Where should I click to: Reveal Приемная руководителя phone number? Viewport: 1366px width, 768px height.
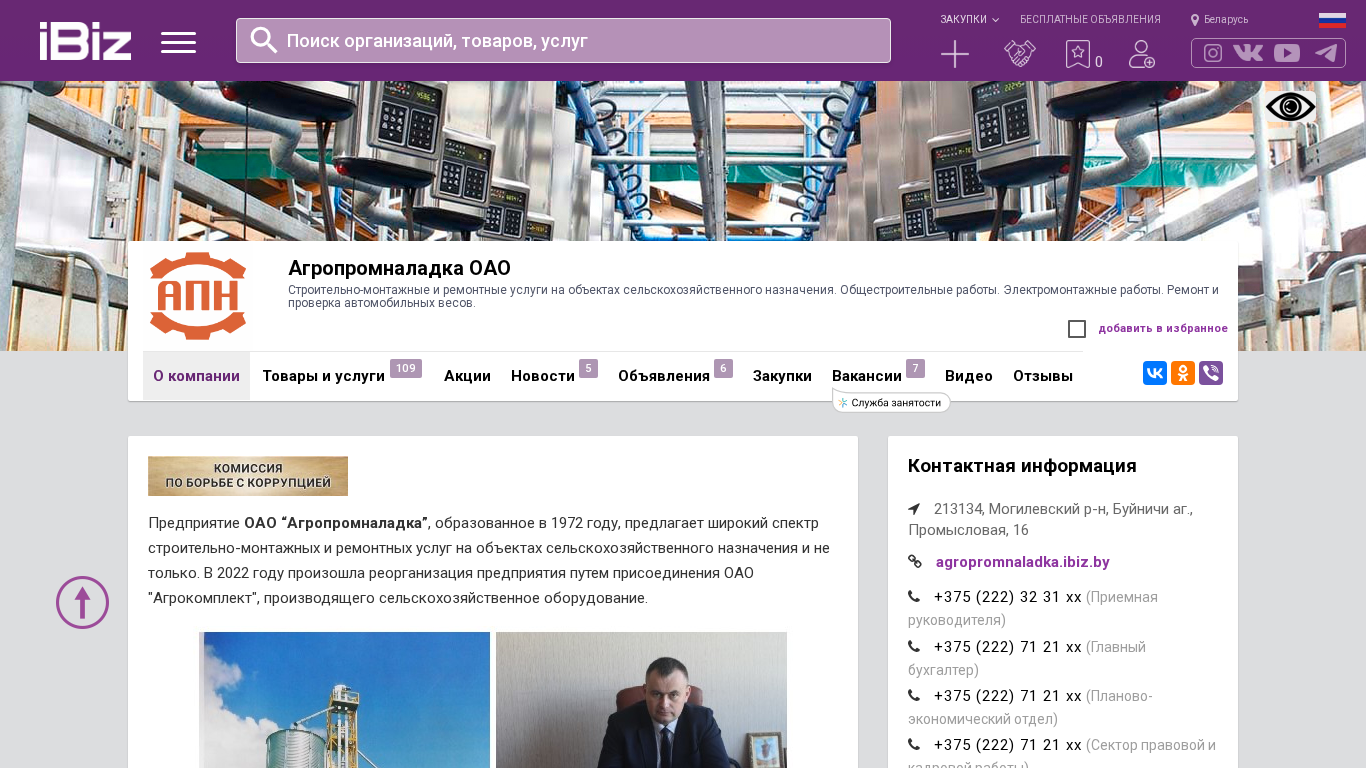pyautogui.click(x=1007, y=597)
